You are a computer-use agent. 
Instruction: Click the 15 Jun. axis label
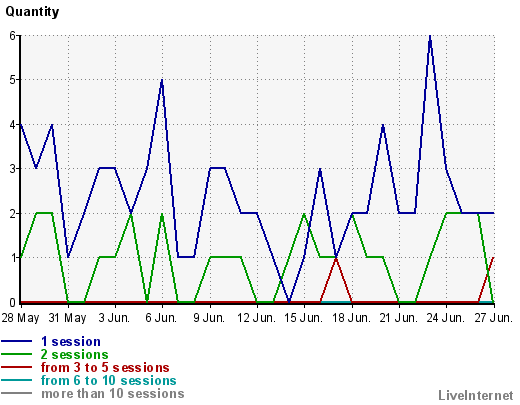click(x=304, y=318)
